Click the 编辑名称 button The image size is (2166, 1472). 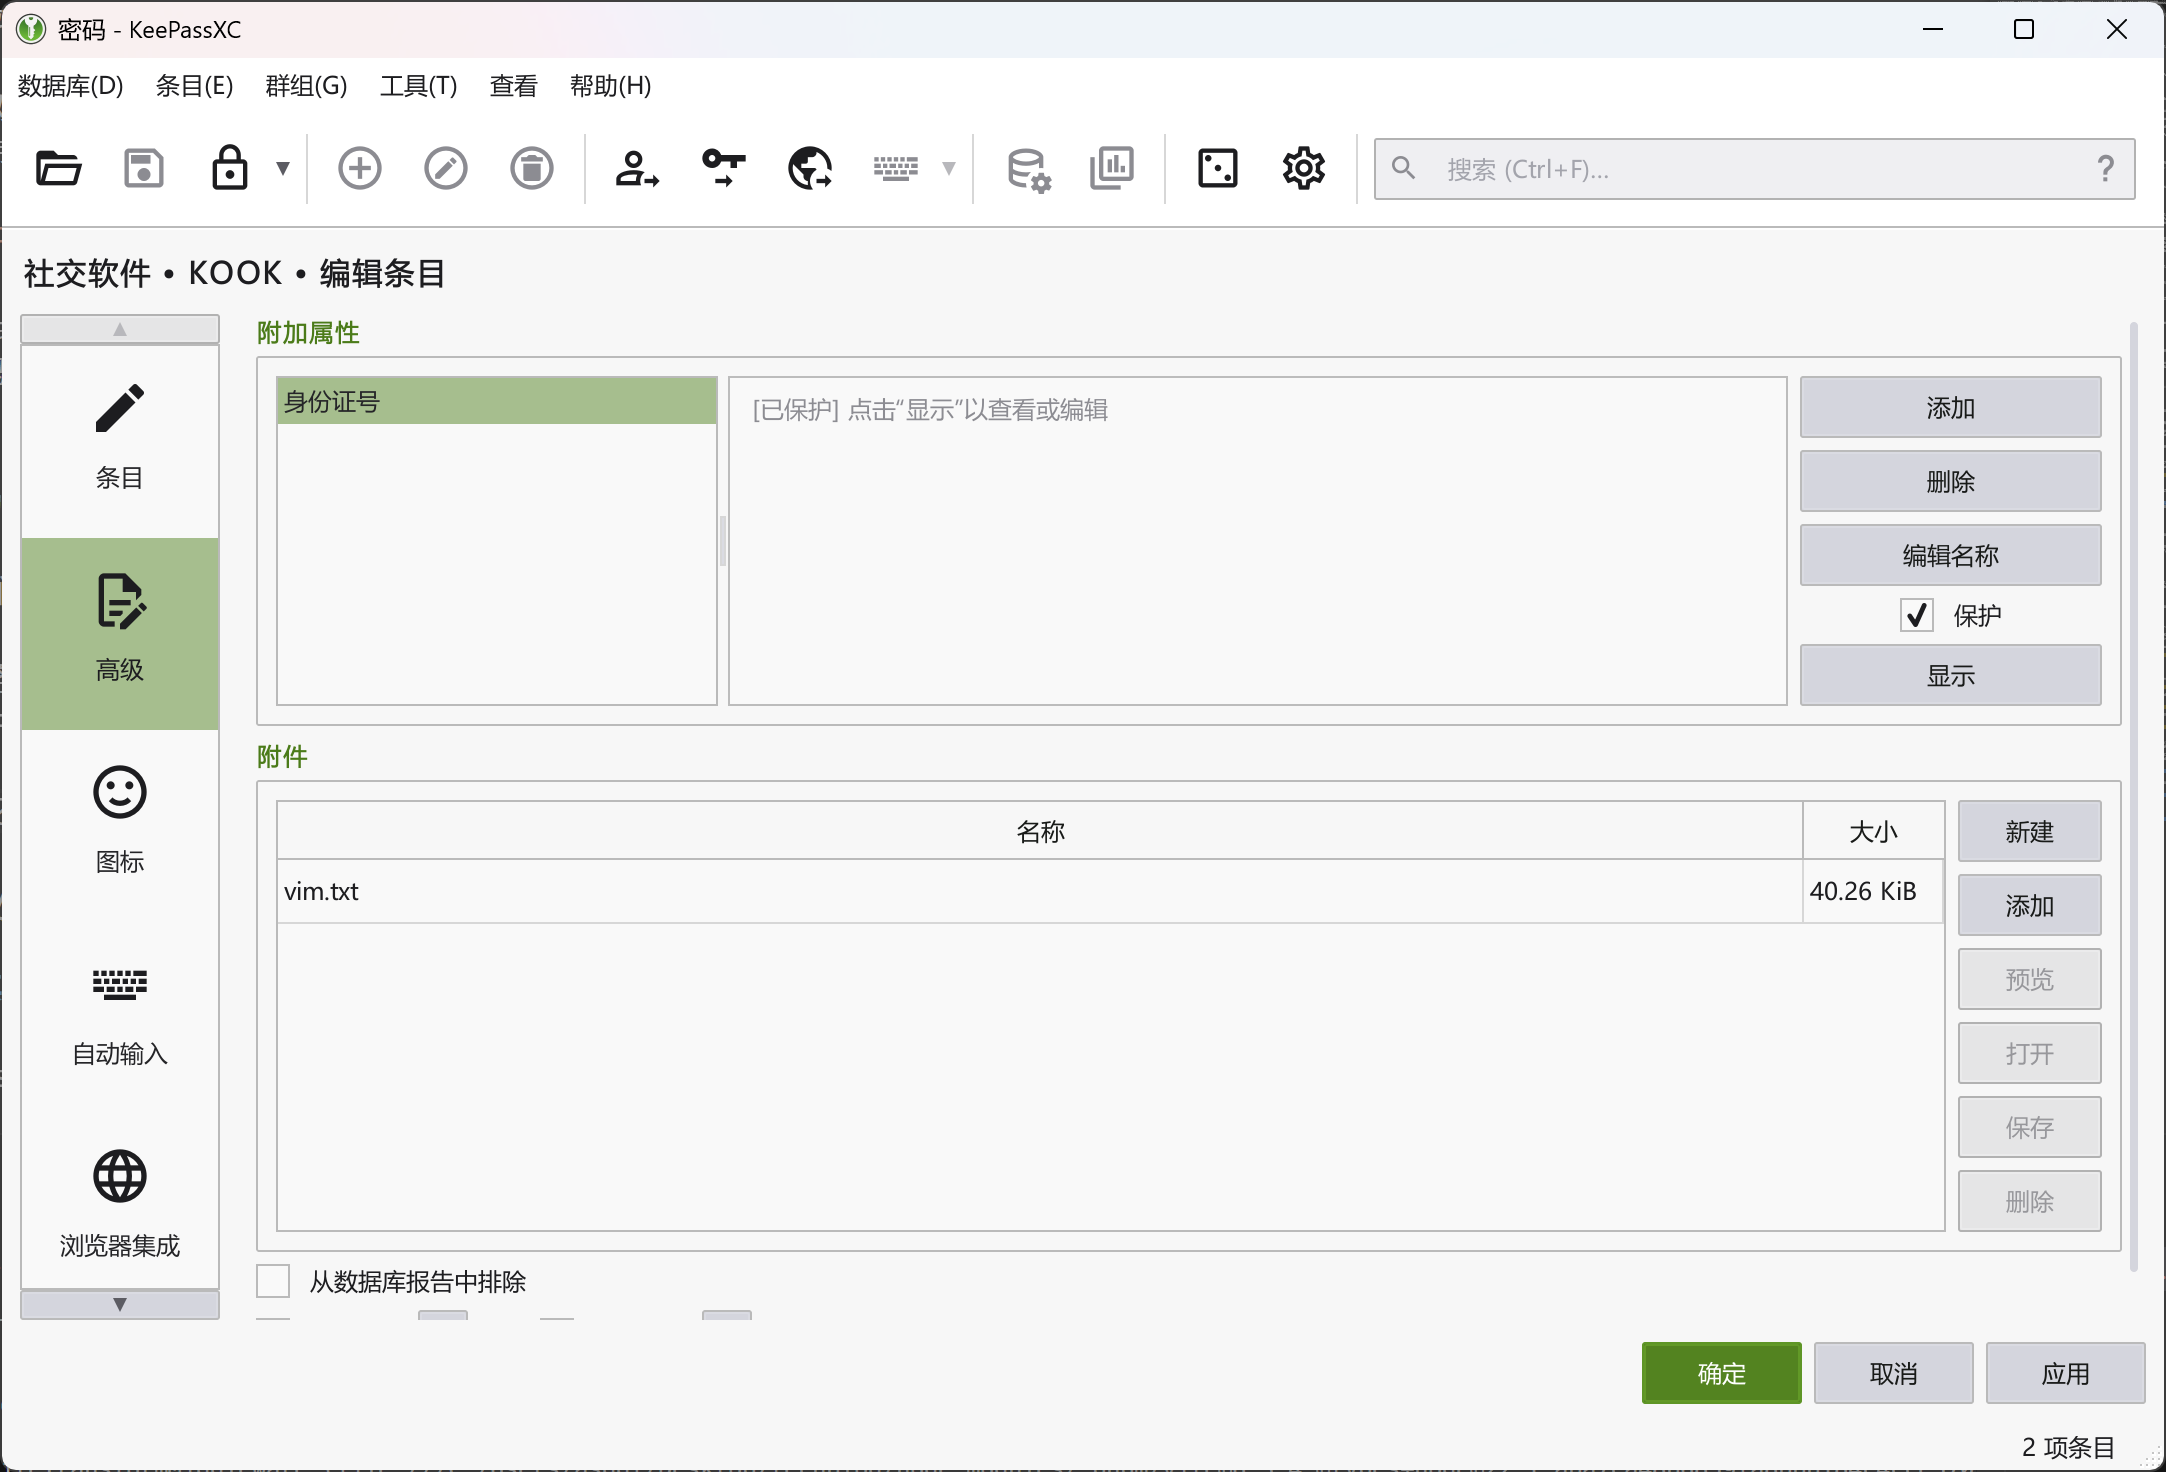point(1951,555)
